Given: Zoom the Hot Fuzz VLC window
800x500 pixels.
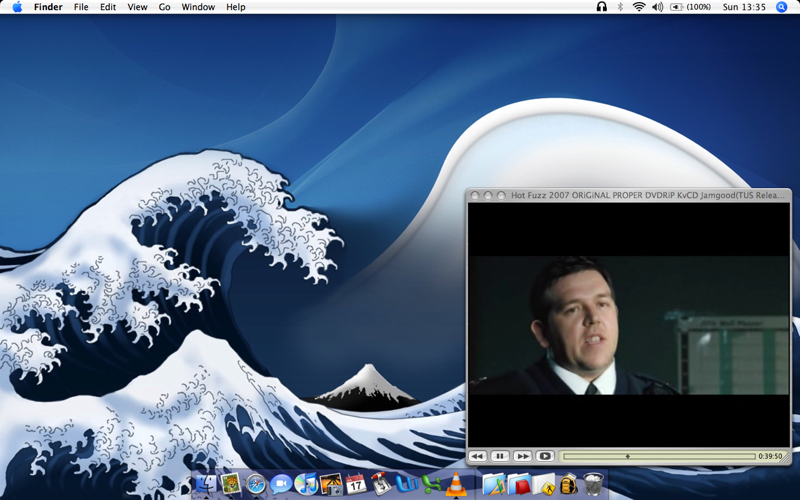Looking at the screenshot, I should [x=501, y=195].
